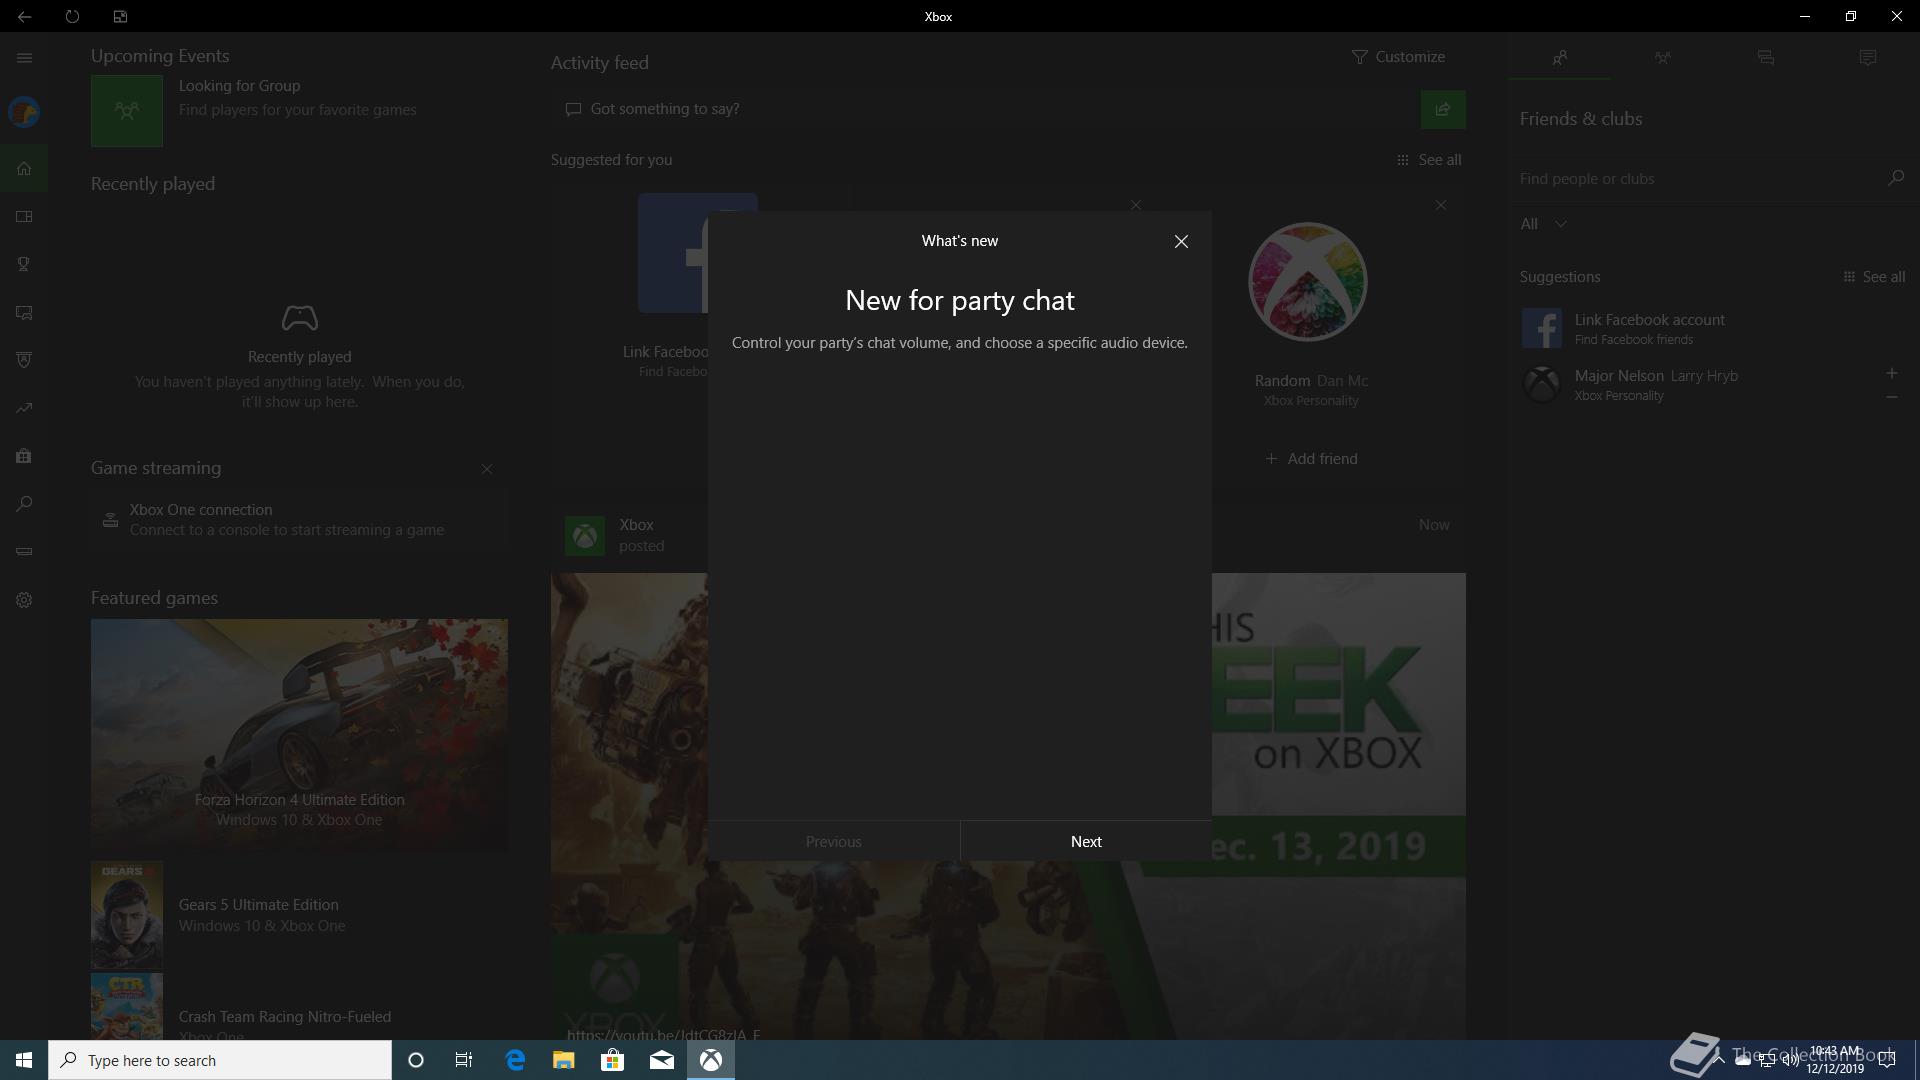Open Settings gear in sidebar
The height and width of the screenshot is (1080, 1920).
[x=24, y=600]
